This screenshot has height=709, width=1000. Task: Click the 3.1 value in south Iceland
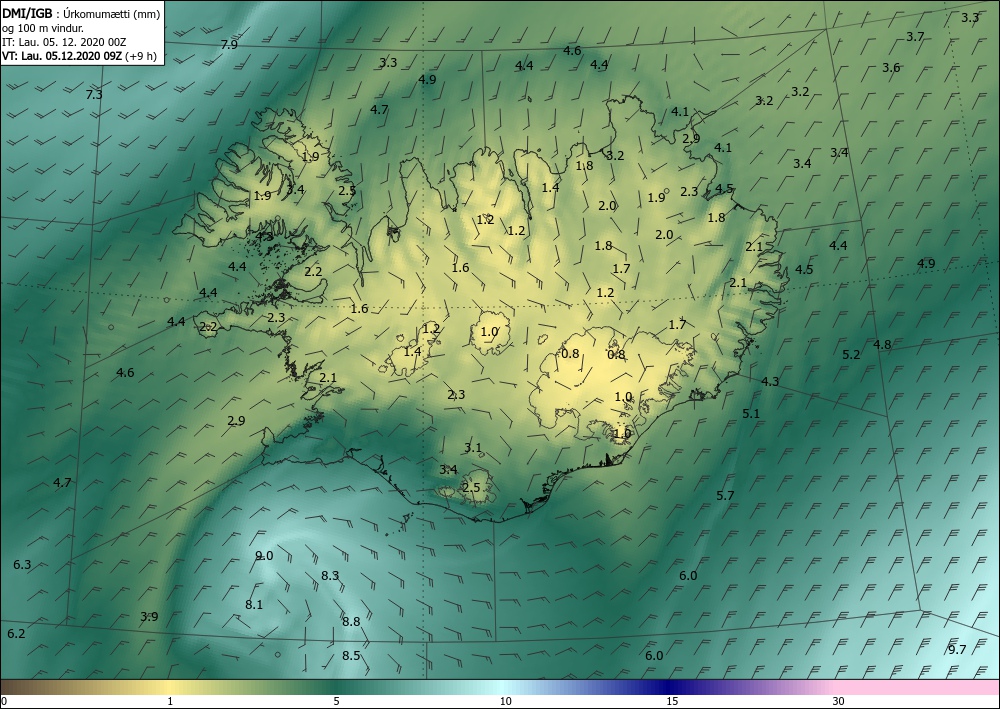(x=473, y=448)
